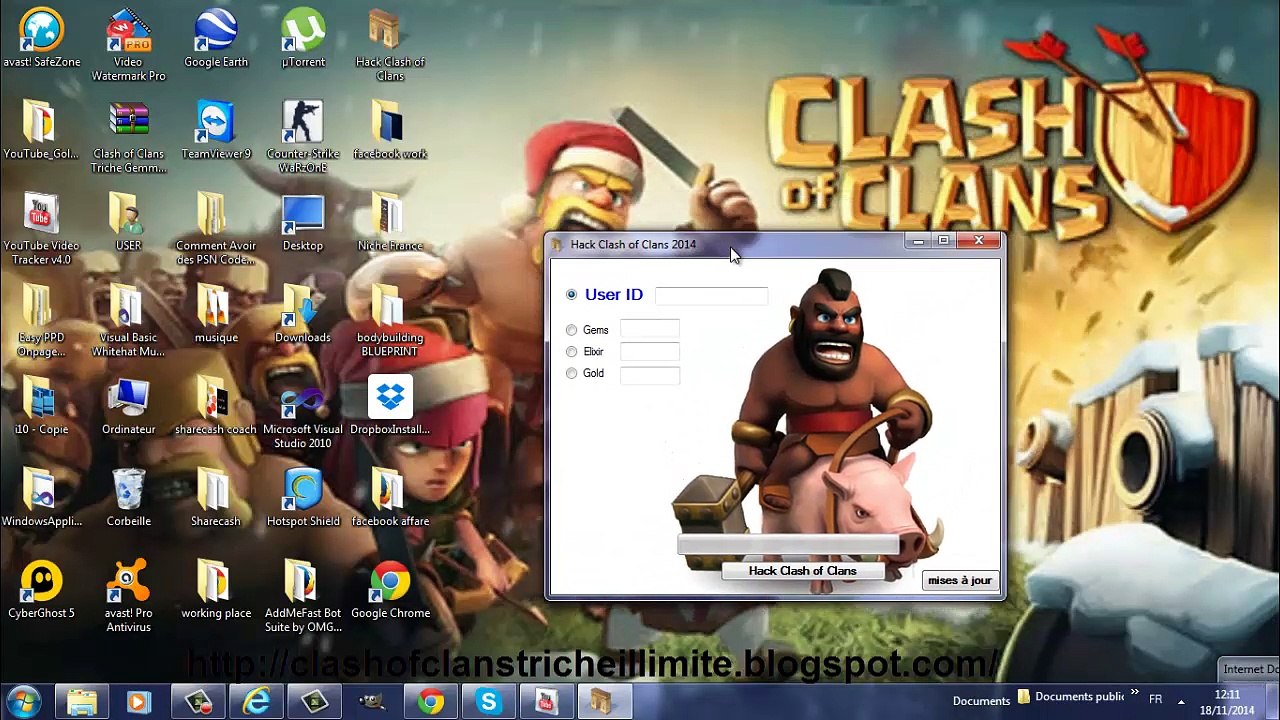1280x720 pixels.
Task: Select the Google Chrome desktop shortcut
Action: point(390,591)
